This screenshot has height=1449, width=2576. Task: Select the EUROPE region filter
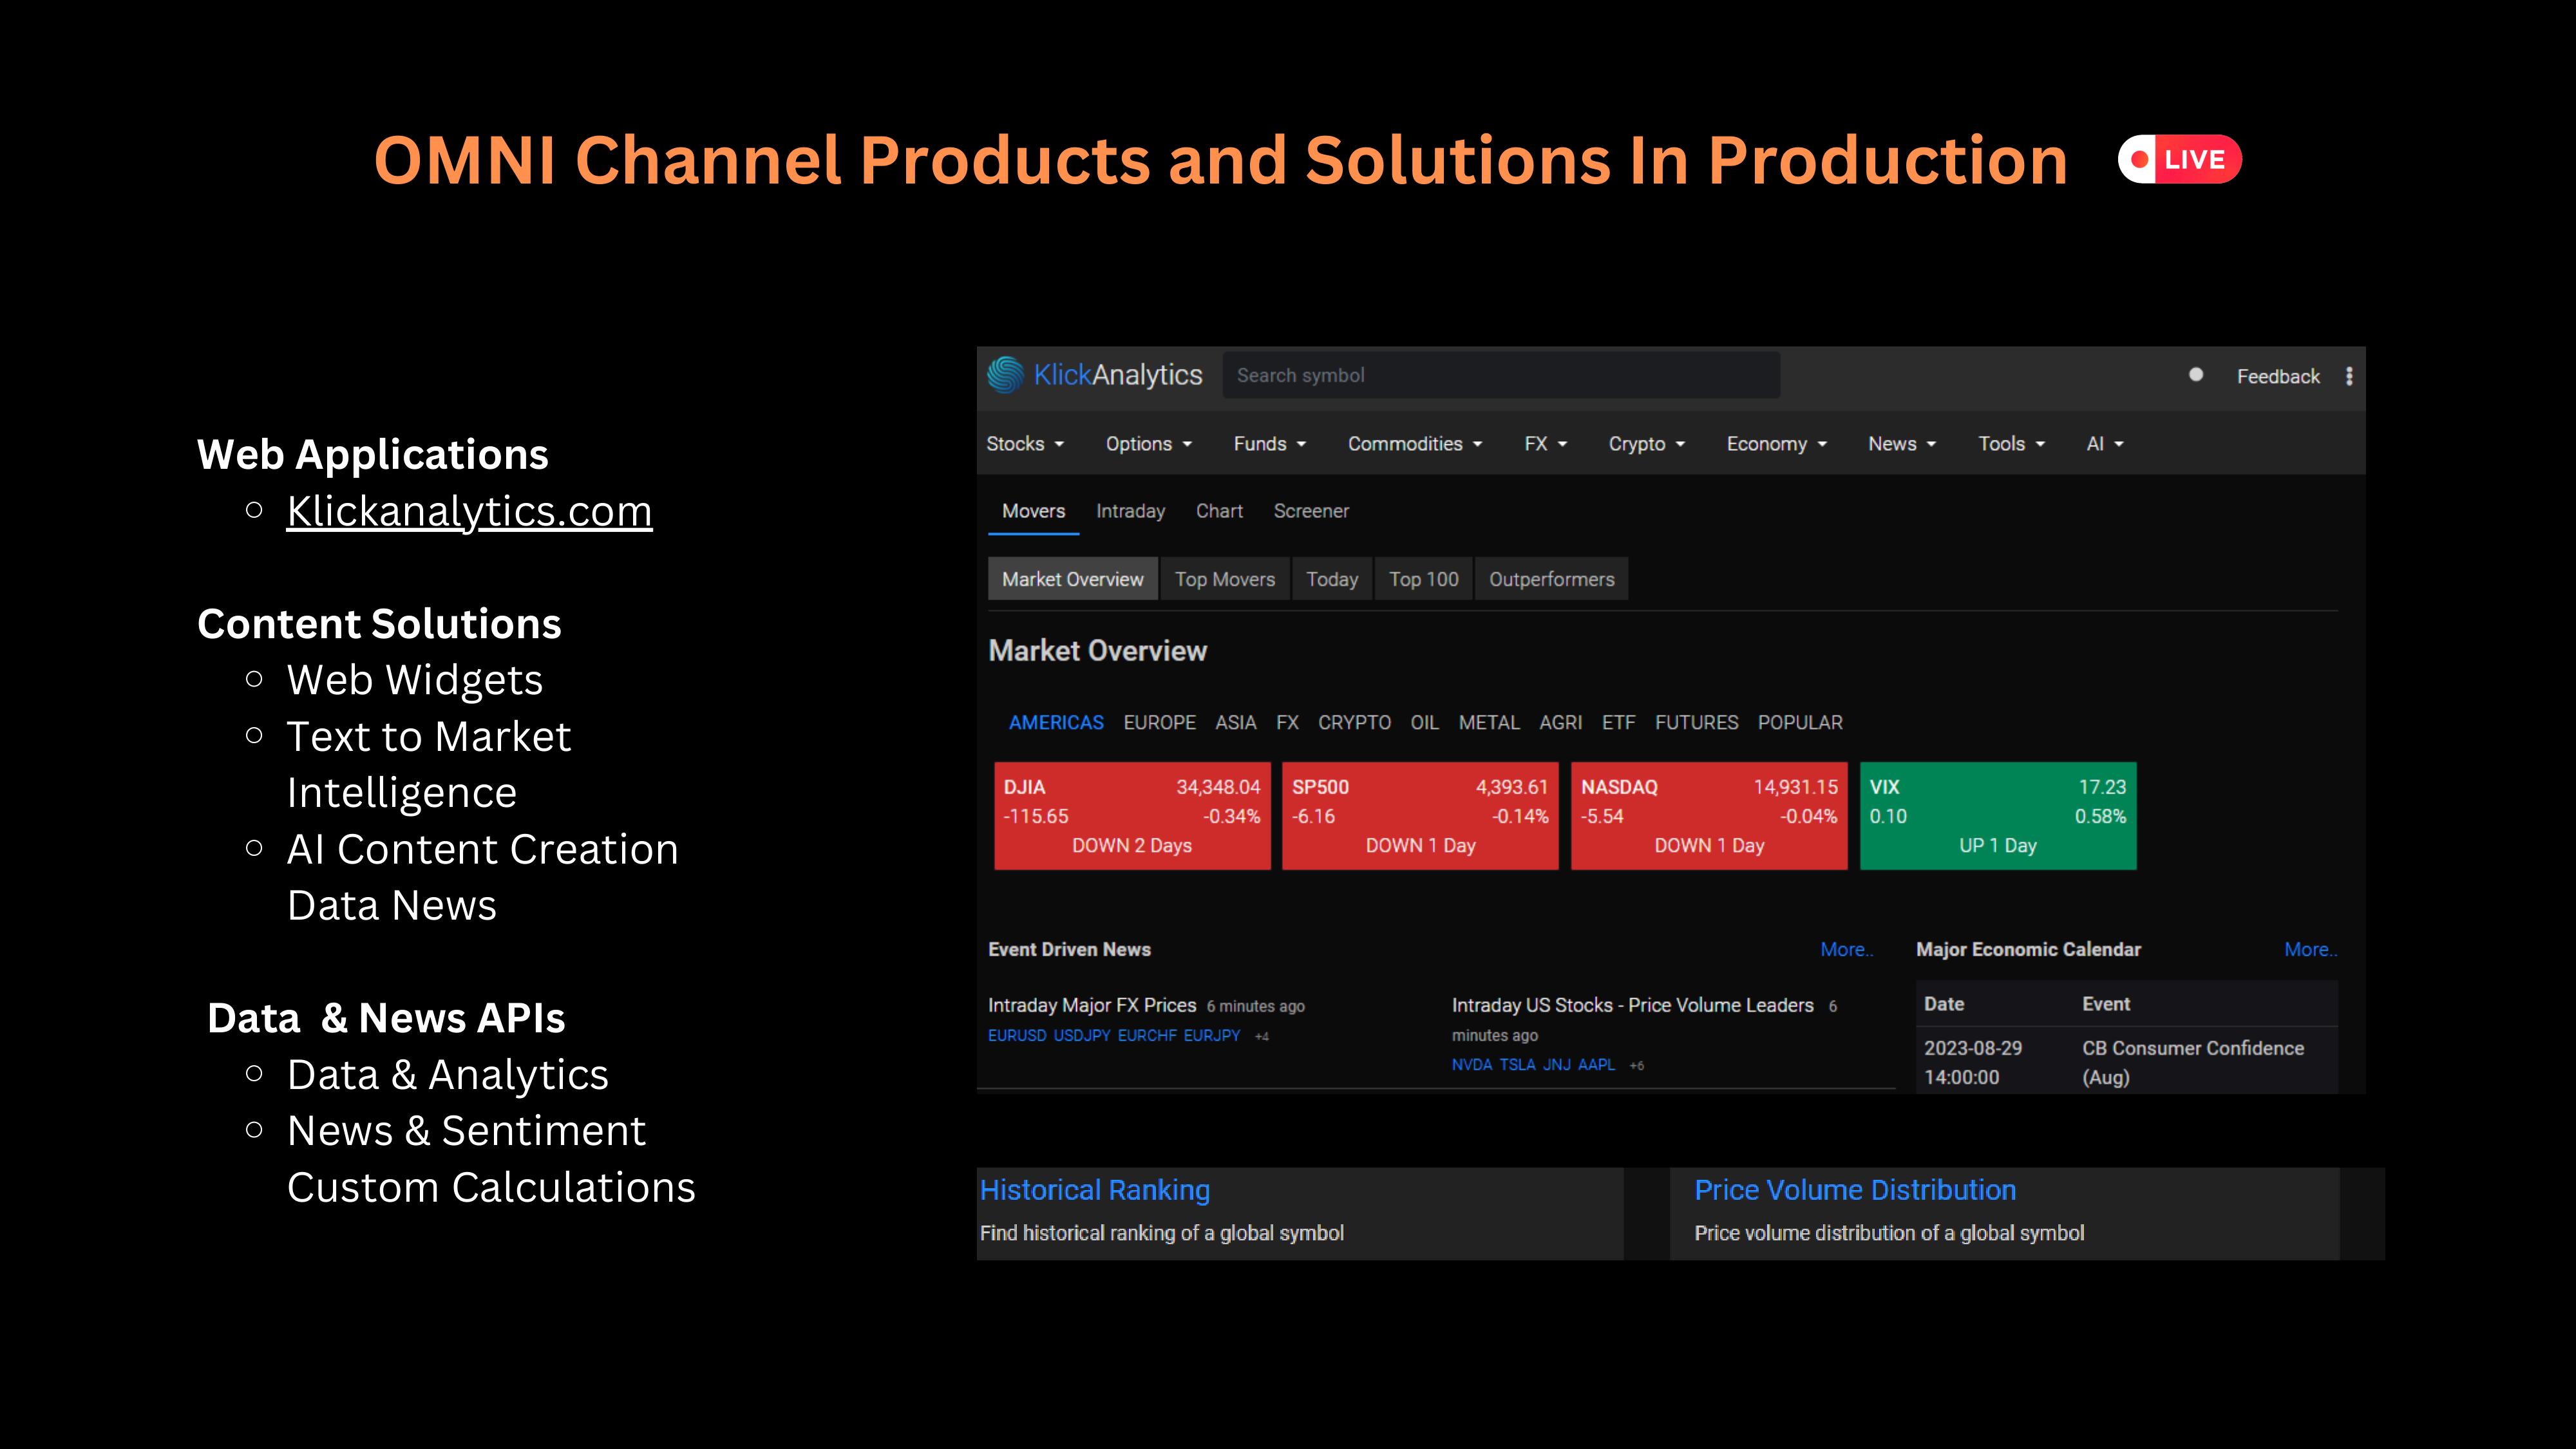click(1159, 722)
